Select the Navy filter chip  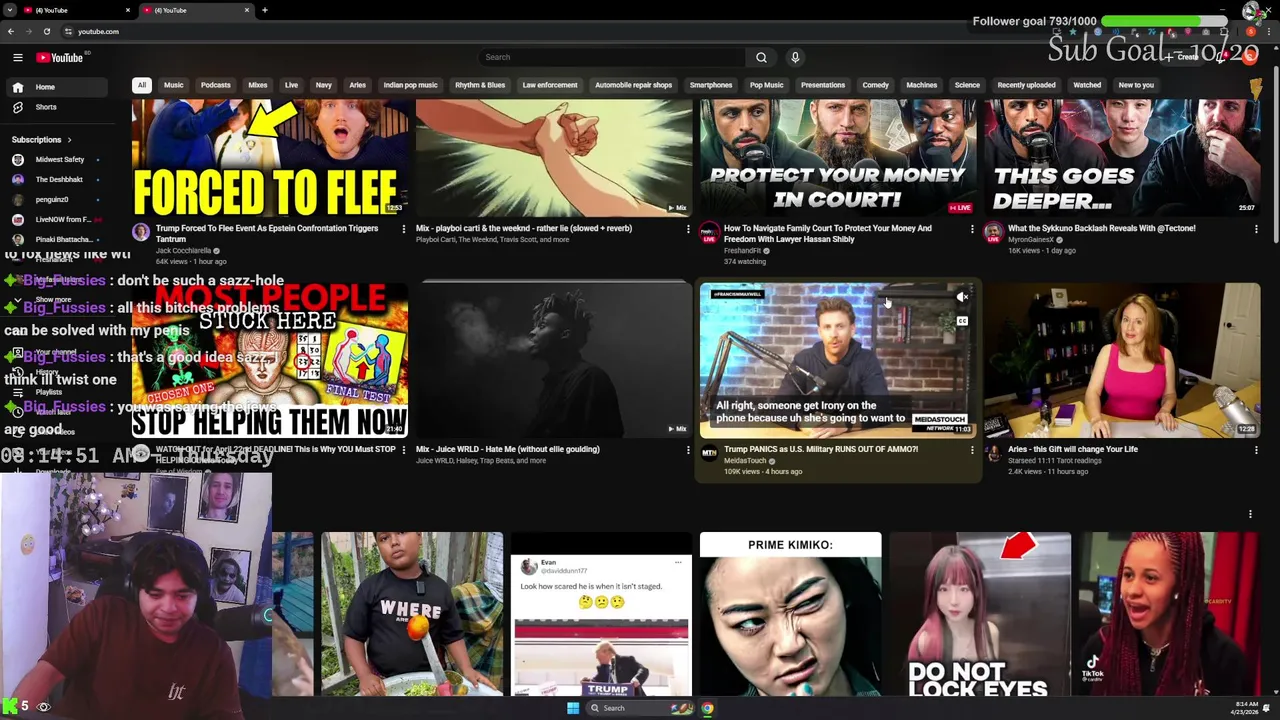coord(324,85)
